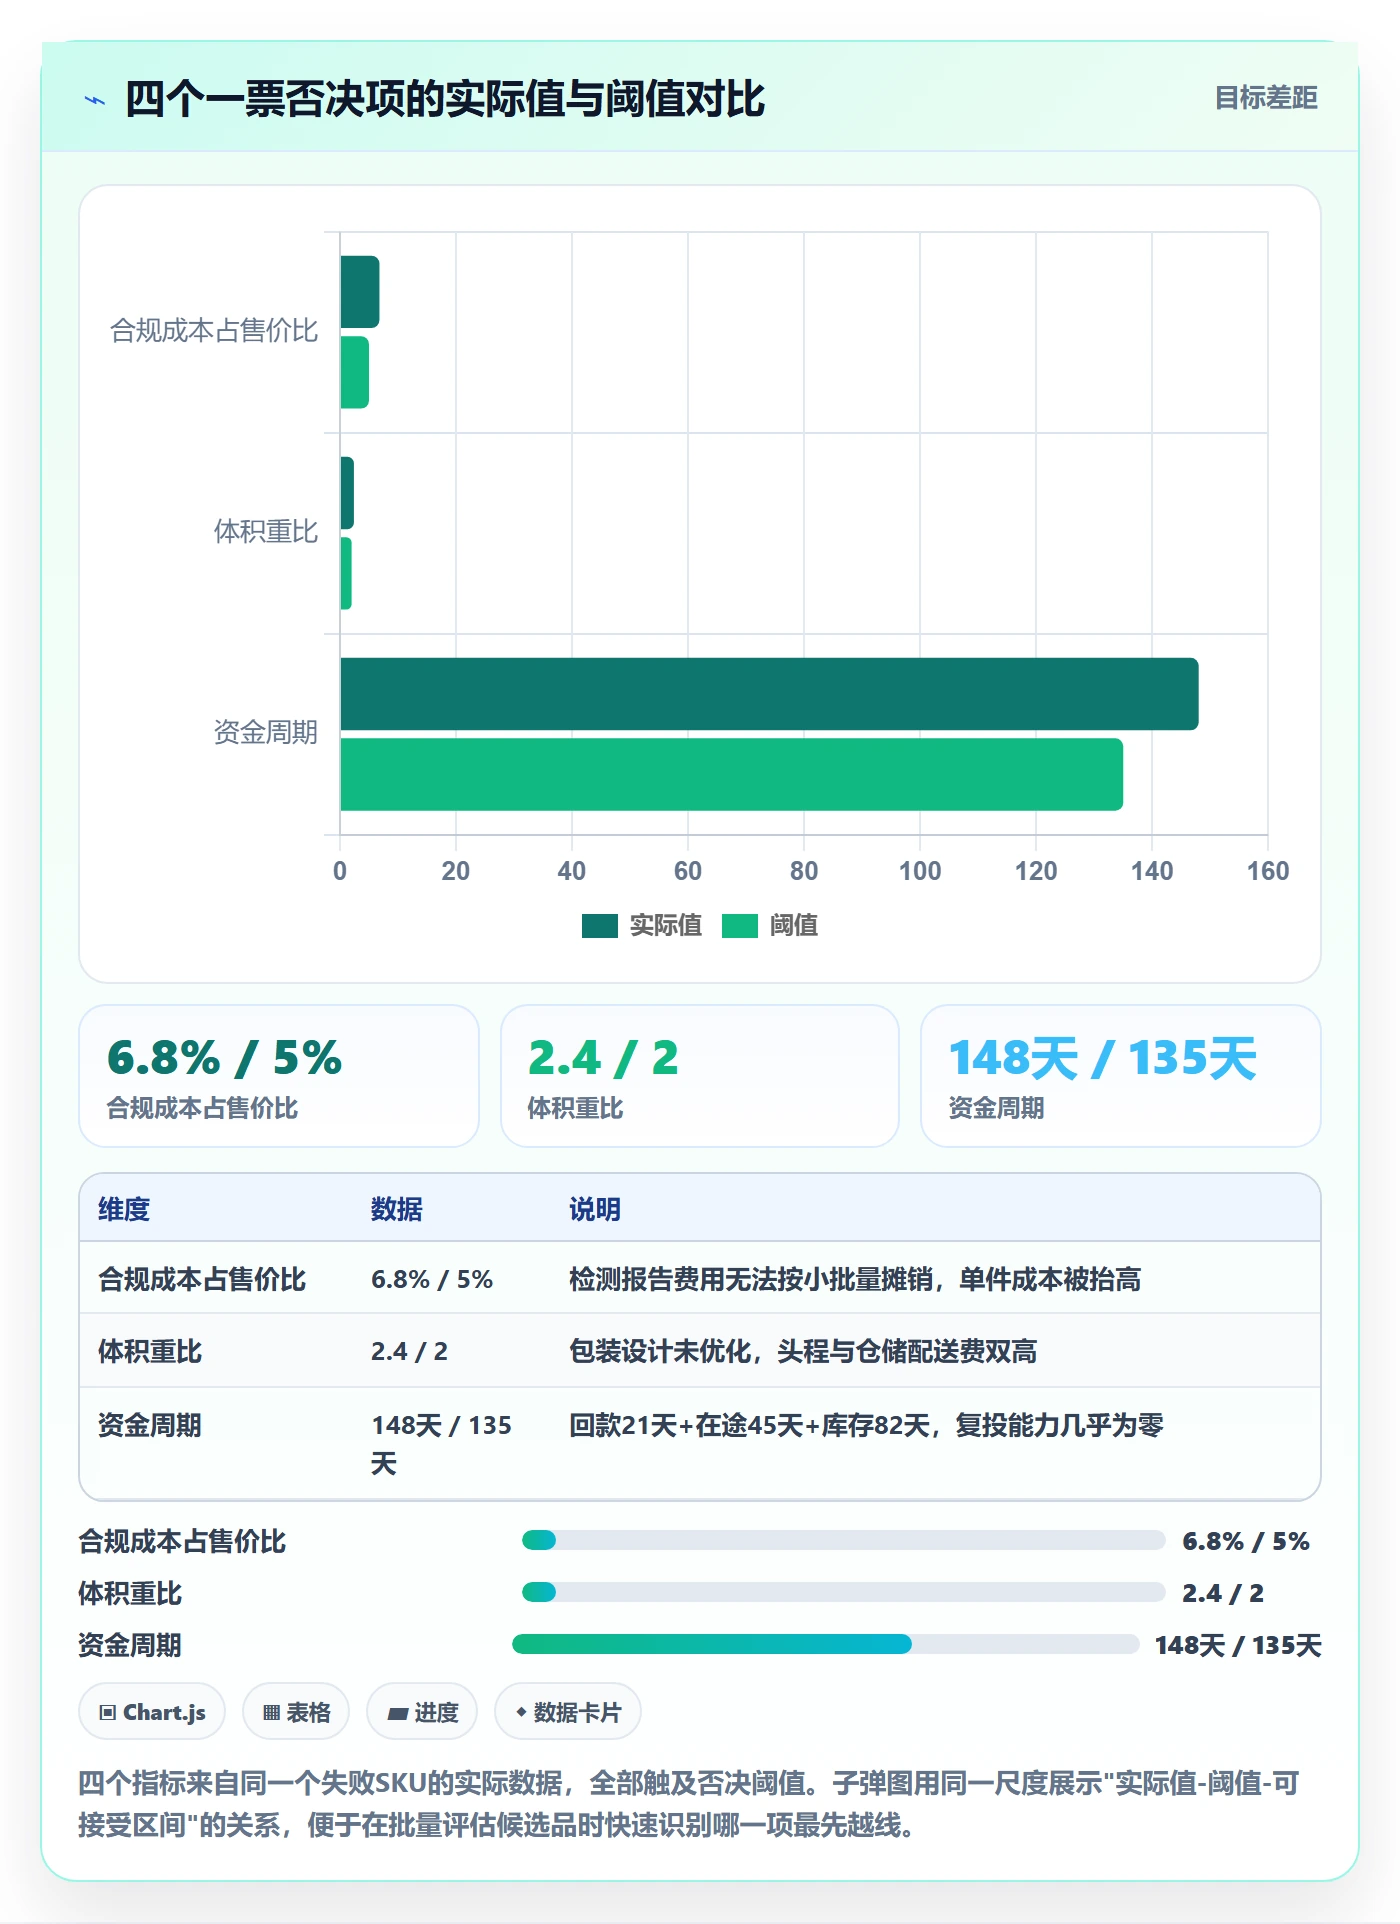The image size is (1400, 1924).
Task: Click the 体积重比 progress bar
Action: point(844,1592)
